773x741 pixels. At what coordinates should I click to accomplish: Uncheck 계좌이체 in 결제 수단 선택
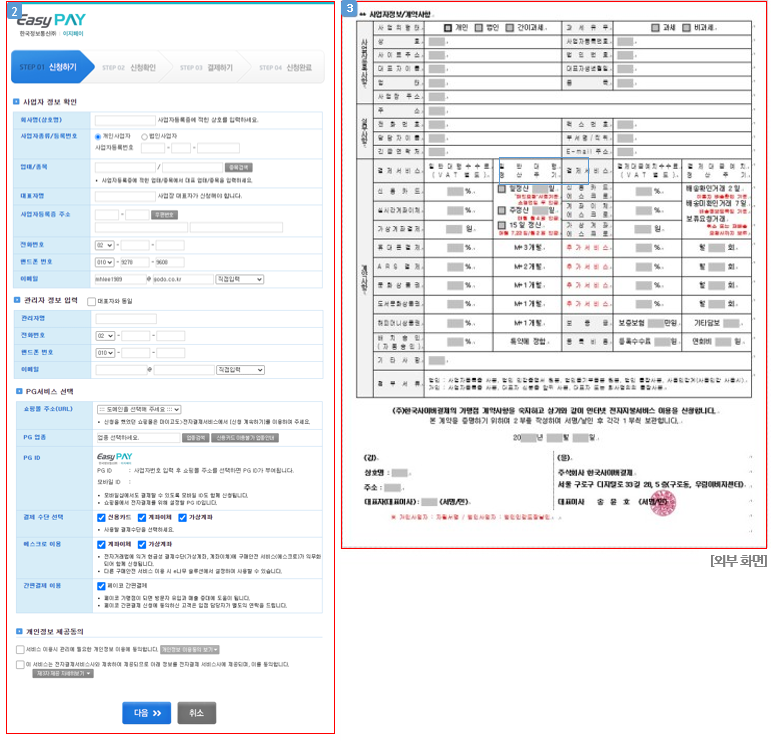pyautogui.click(x=142, y=518)
